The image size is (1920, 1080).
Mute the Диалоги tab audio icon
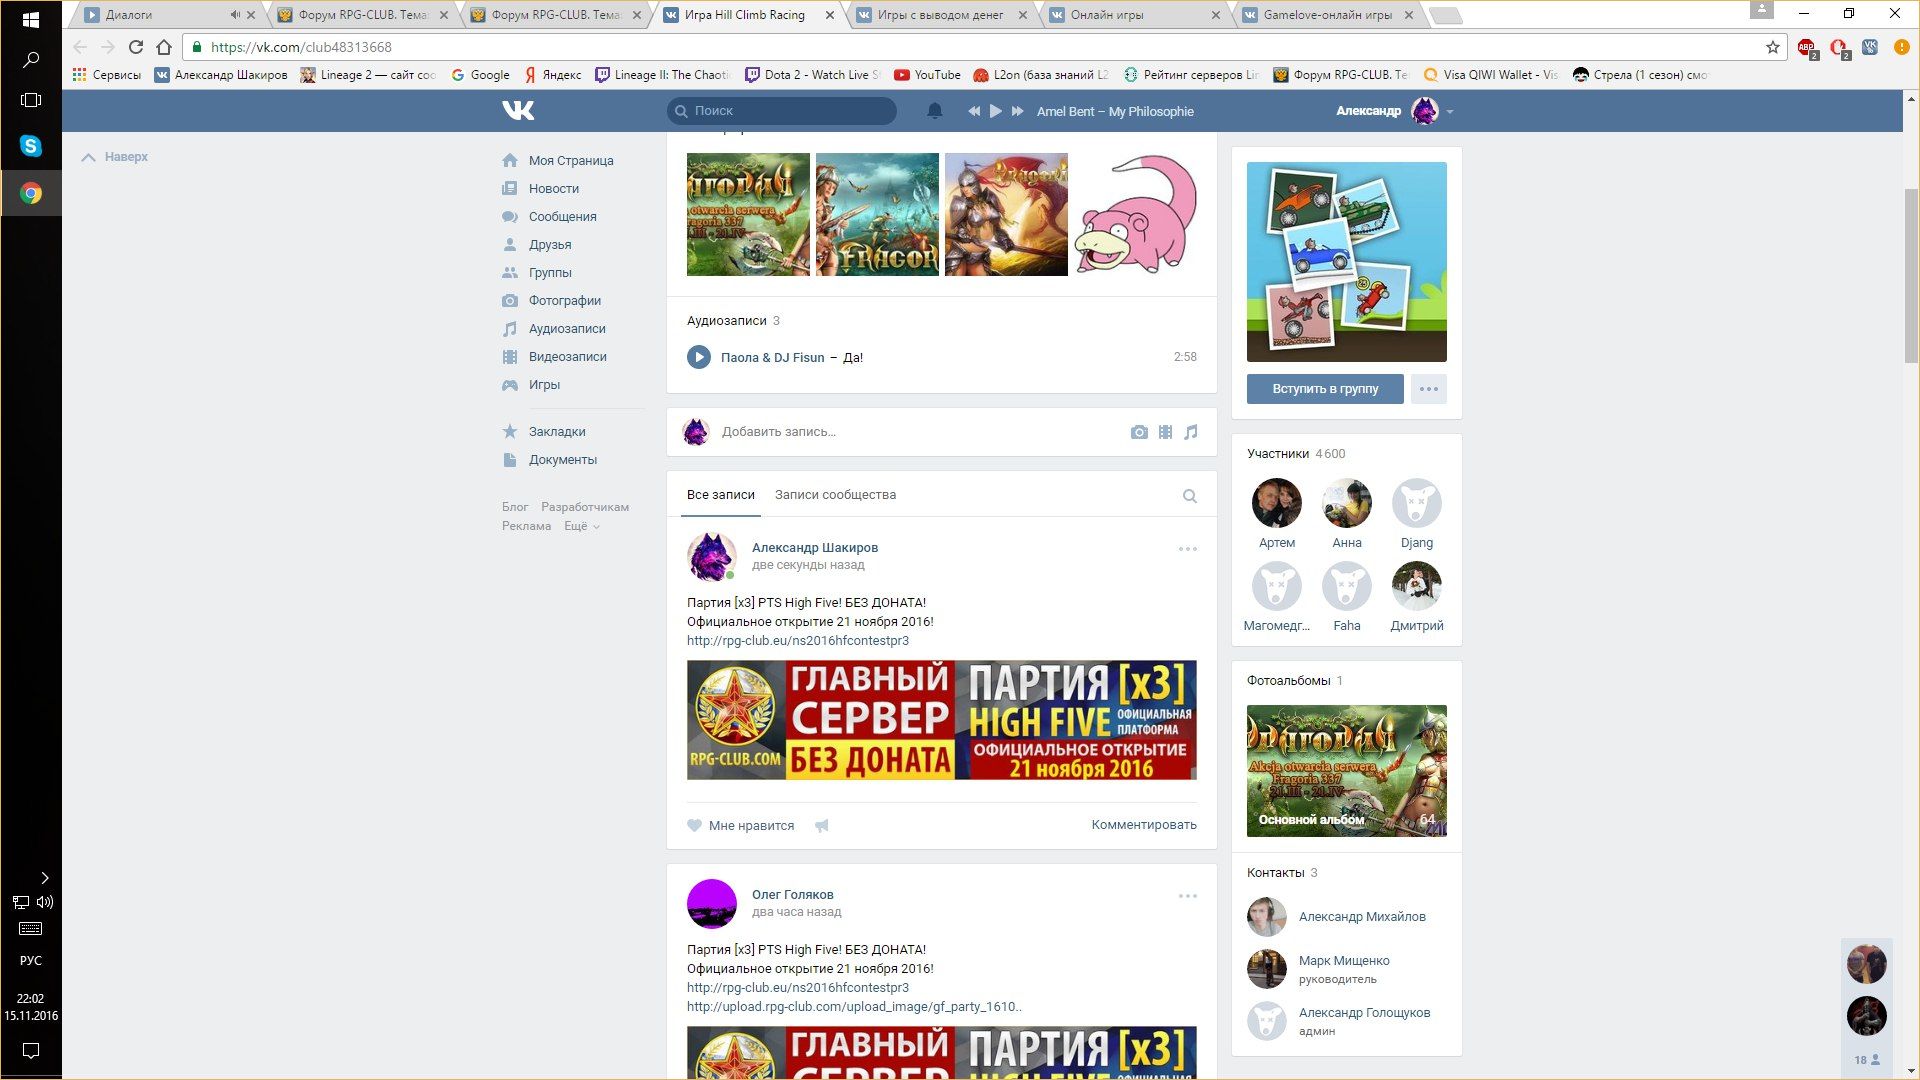(x=235, y=15)
